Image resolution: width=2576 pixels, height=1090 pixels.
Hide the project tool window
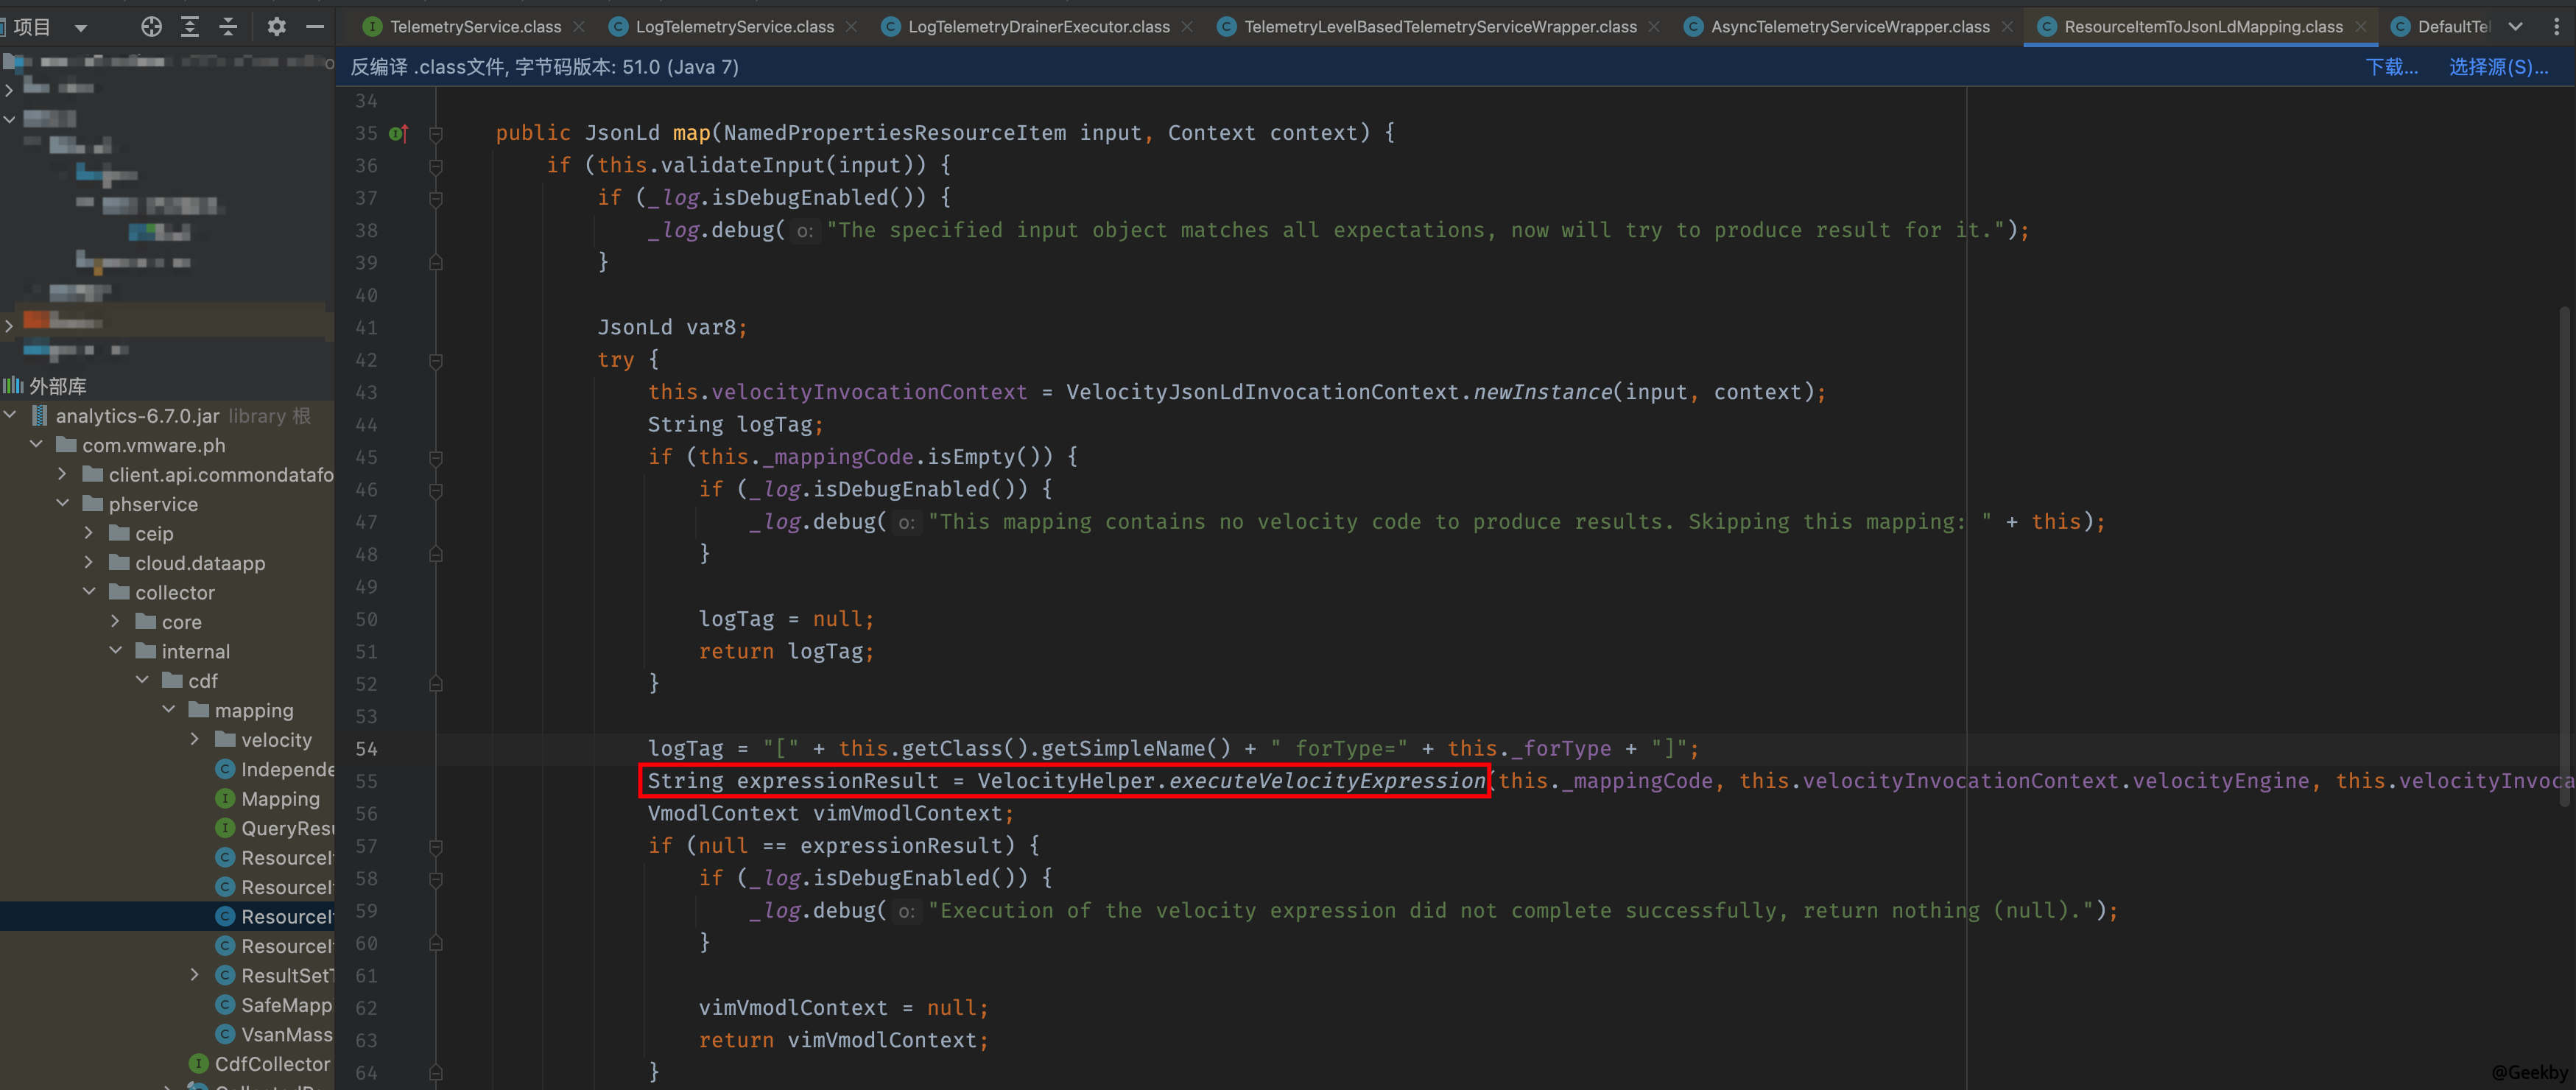point(315,27)
